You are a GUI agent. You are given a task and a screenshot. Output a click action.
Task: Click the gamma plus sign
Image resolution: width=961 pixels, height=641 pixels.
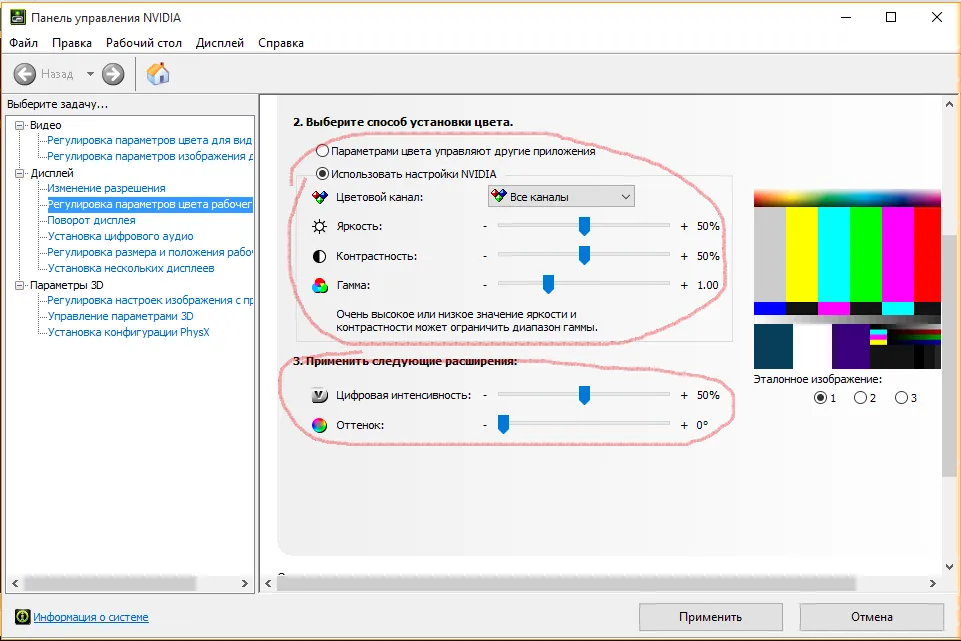[x=684, y=285]
